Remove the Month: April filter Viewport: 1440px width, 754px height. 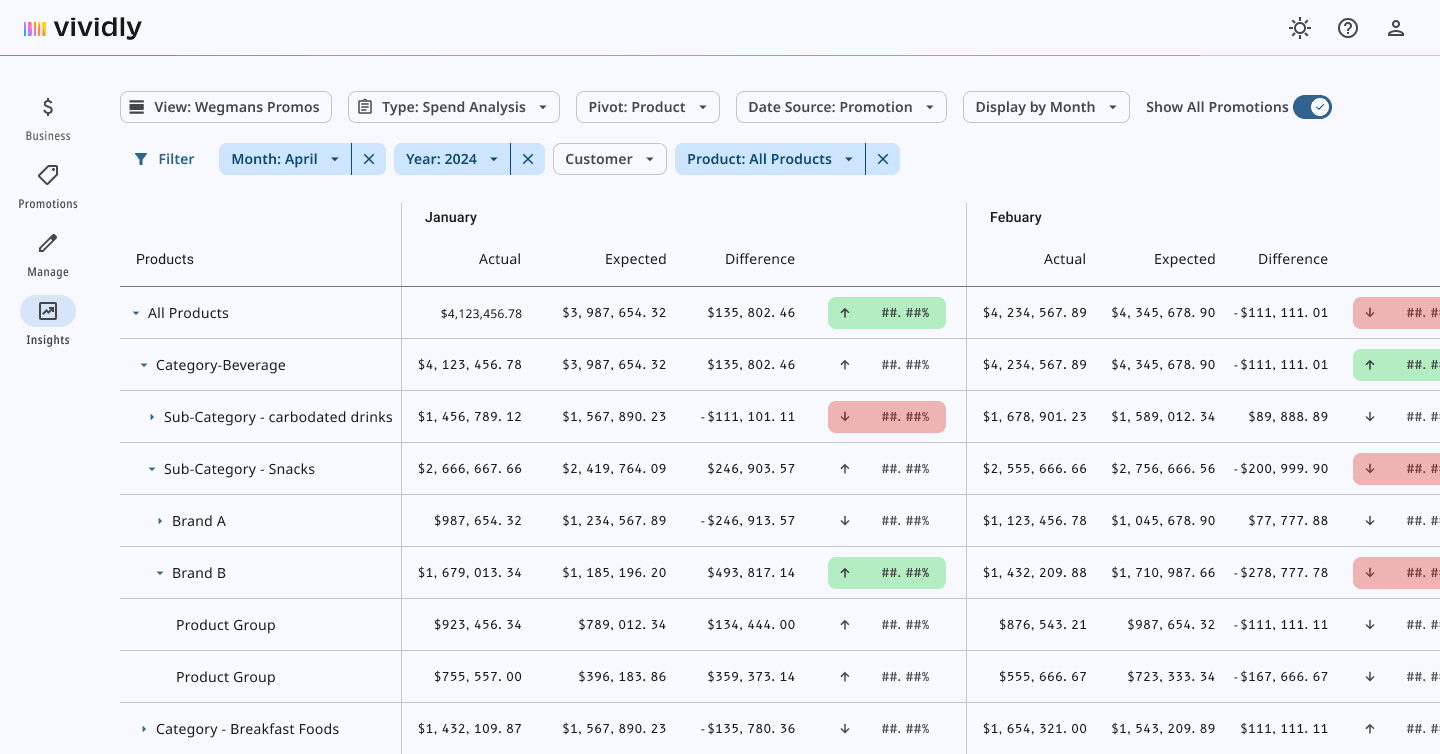pyautogui.click(x=369, y=159)
